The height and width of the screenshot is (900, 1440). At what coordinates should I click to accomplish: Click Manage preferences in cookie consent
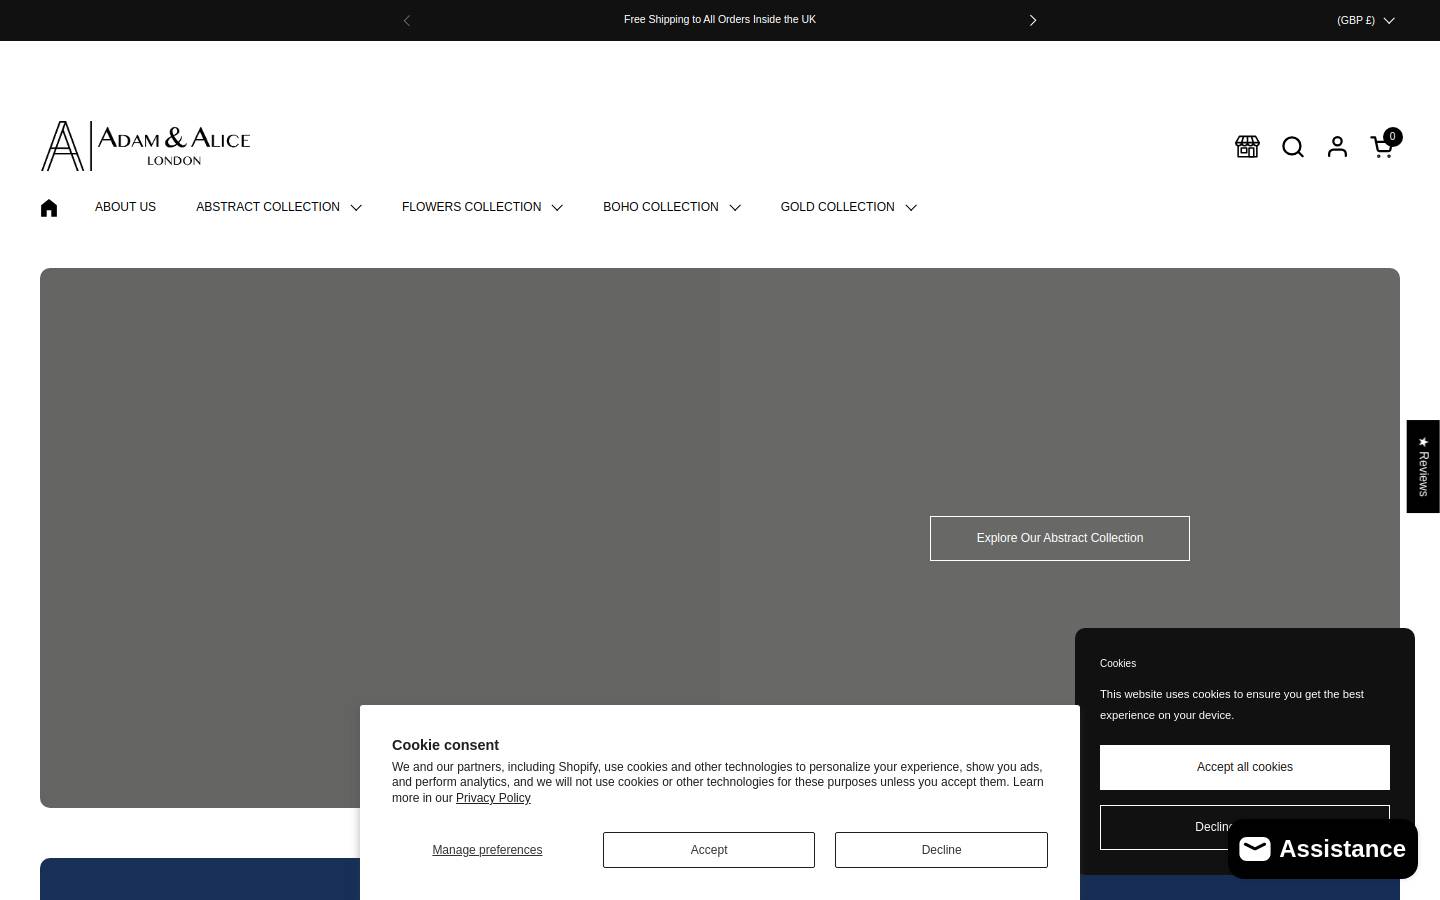487,850
